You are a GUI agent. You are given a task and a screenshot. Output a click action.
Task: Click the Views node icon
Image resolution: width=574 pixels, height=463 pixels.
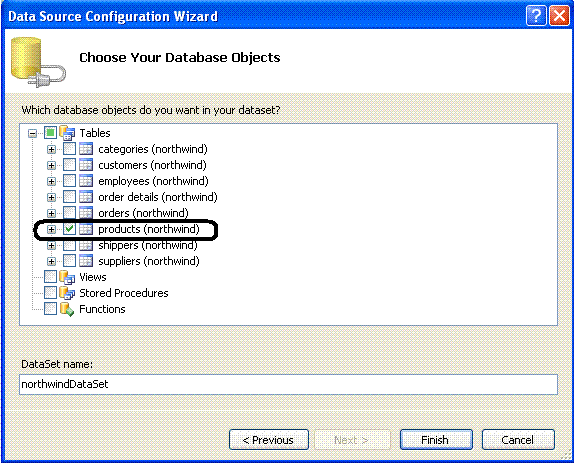coord(67,277)
